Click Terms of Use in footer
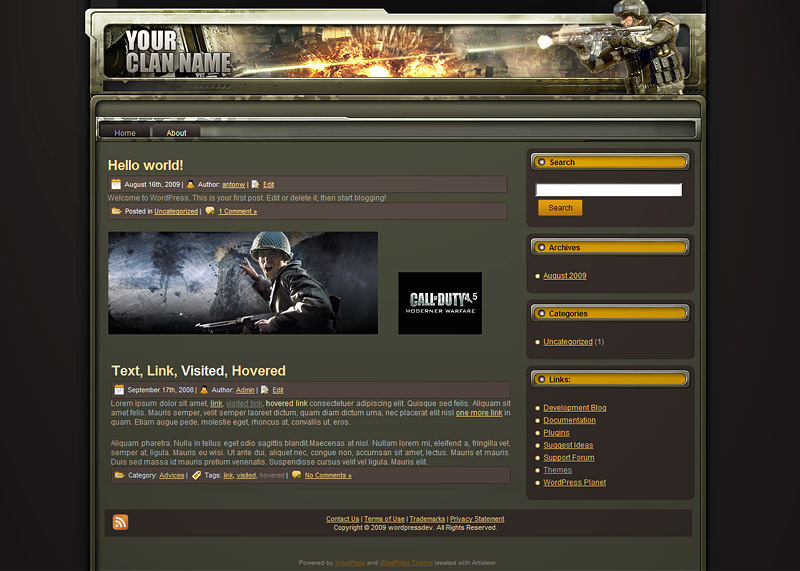The height and width of the screenshot is (571, 800). click(384, 519)
